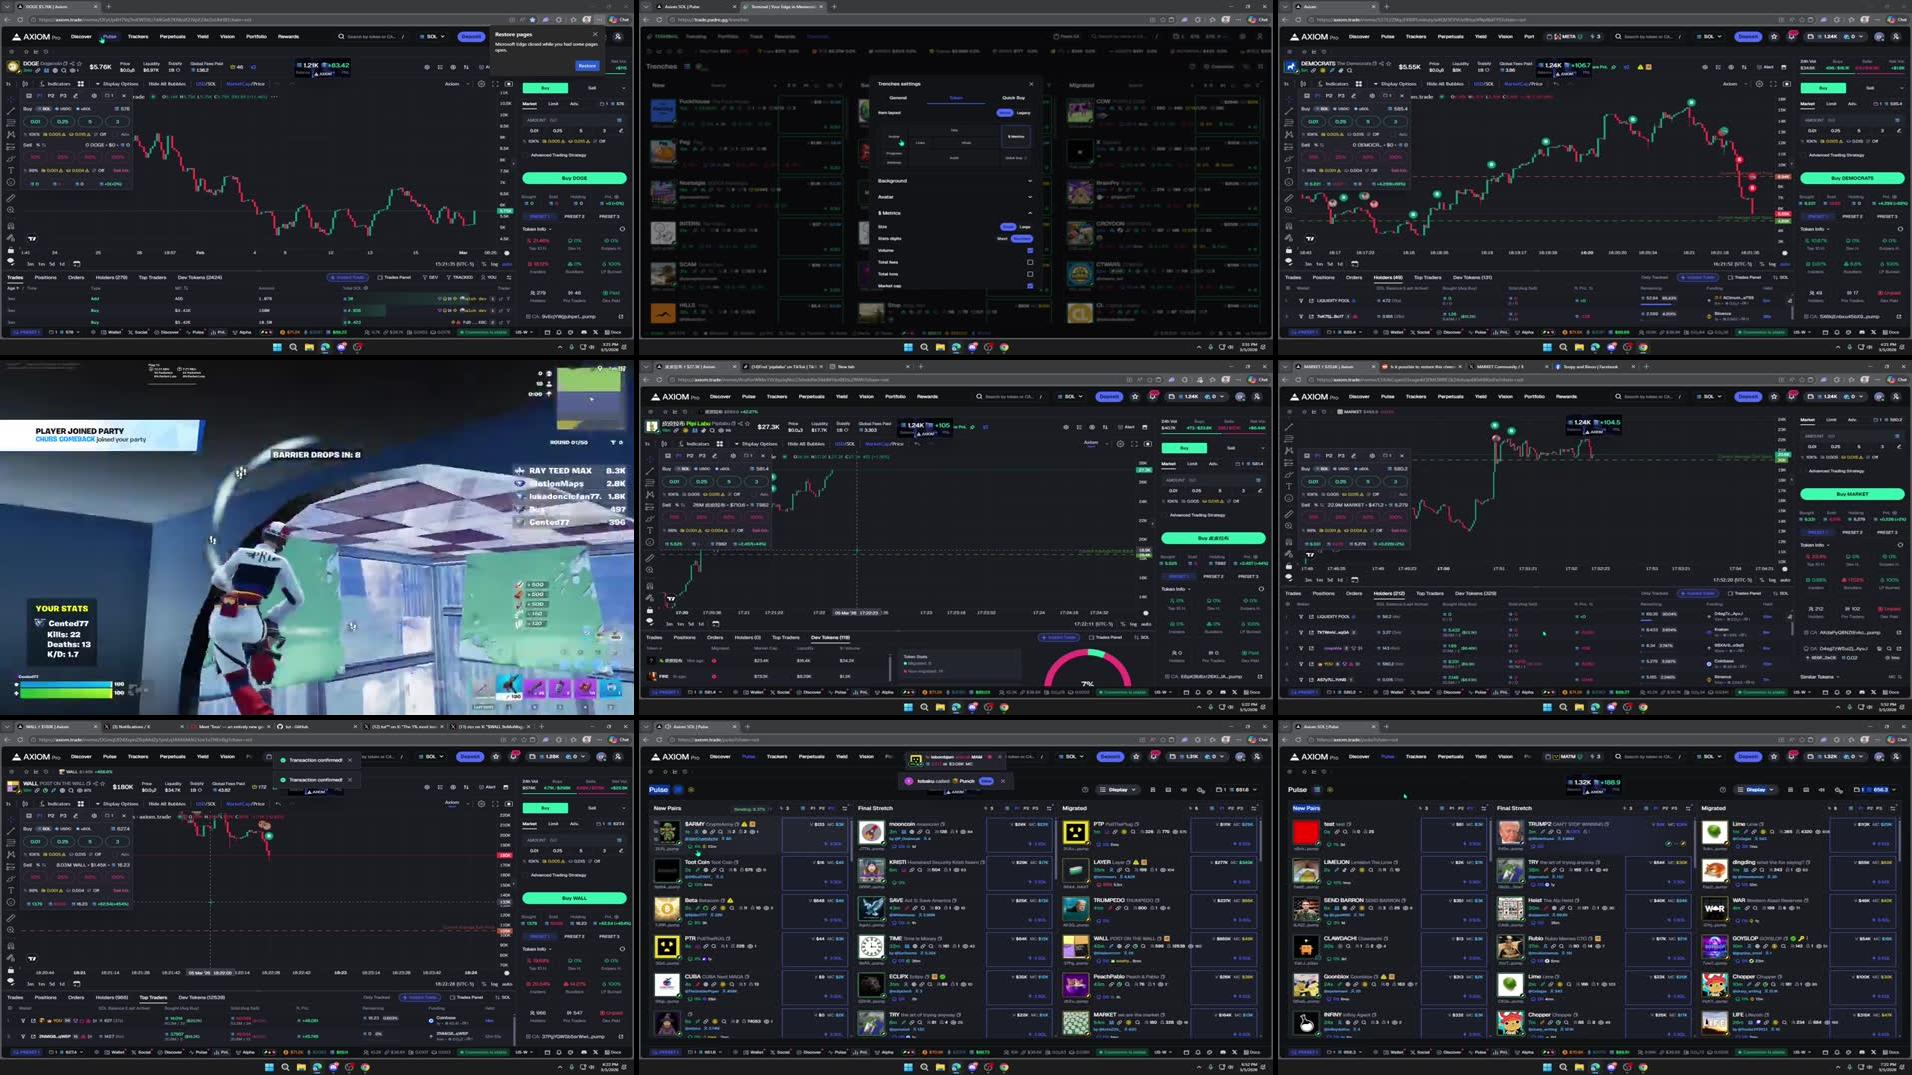Click the star favorite icon next to DOGE token

click(80, 64)
